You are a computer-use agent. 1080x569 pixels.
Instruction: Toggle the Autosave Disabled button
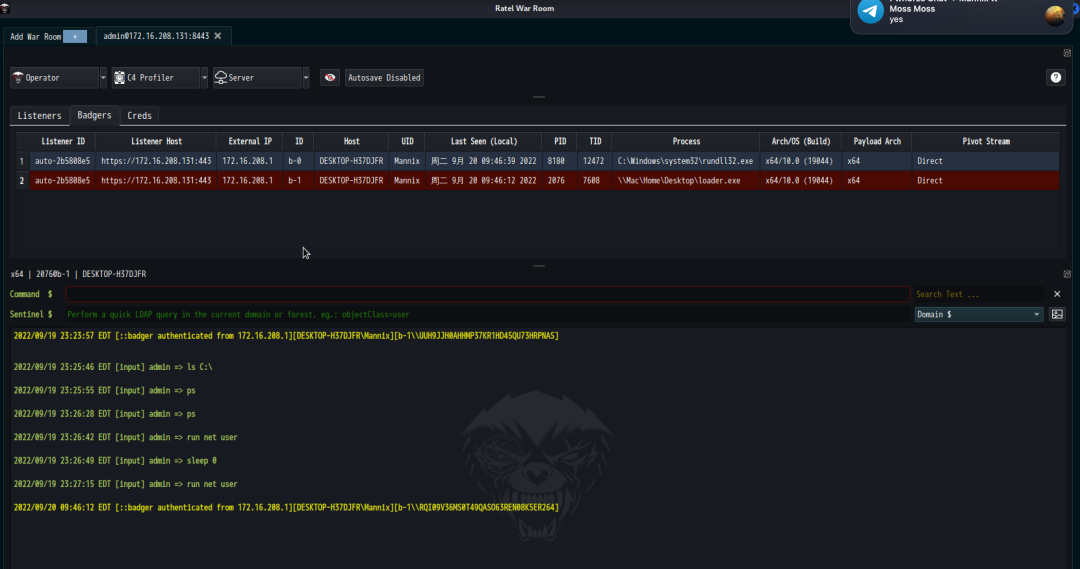(384, 78)
